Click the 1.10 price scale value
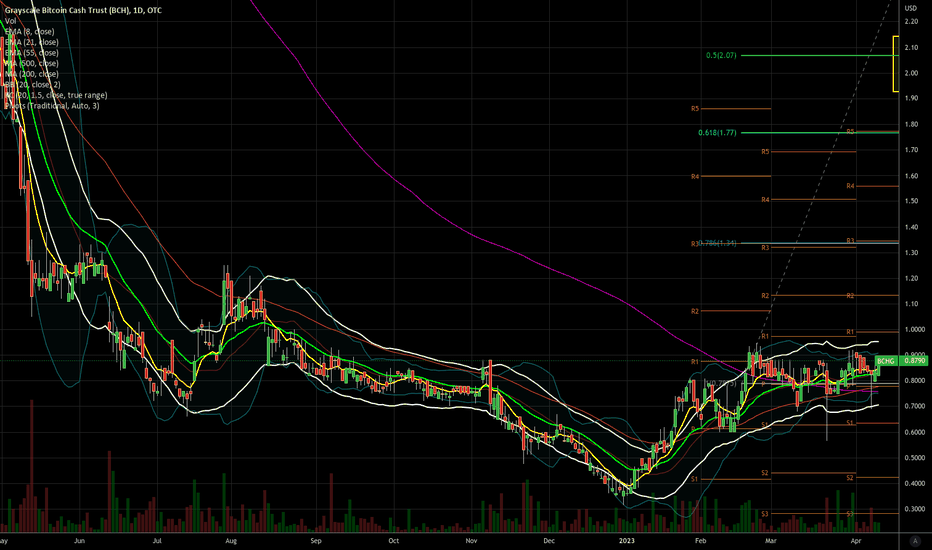This screenshot has width=932, height=550. point(911,304)
